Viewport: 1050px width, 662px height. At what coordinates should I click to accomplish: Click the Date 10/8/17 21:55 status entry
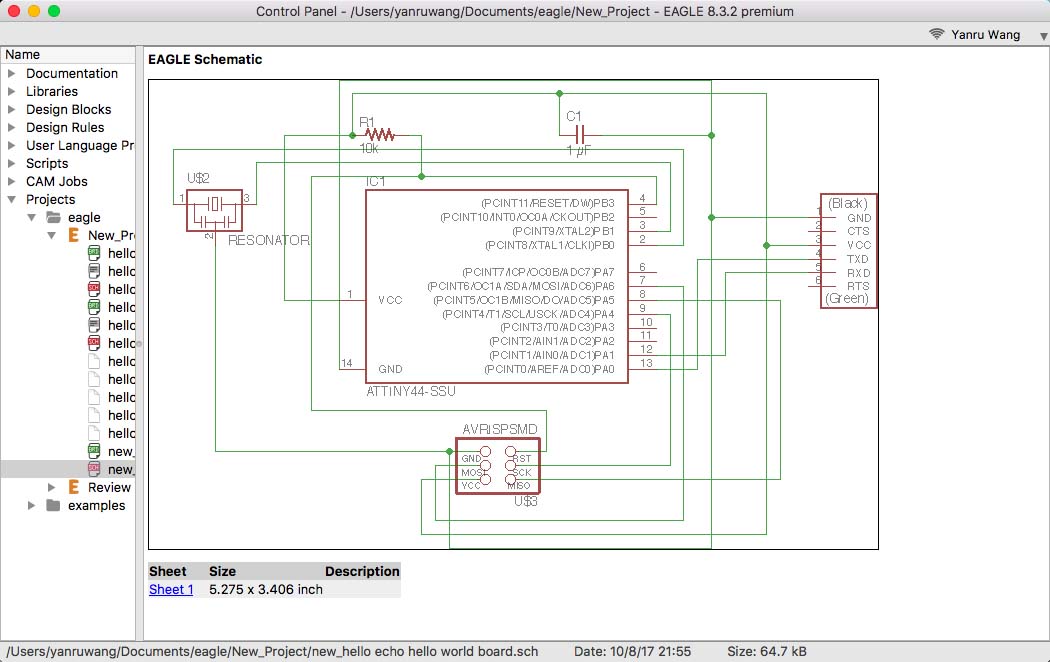tap(632, 652)
